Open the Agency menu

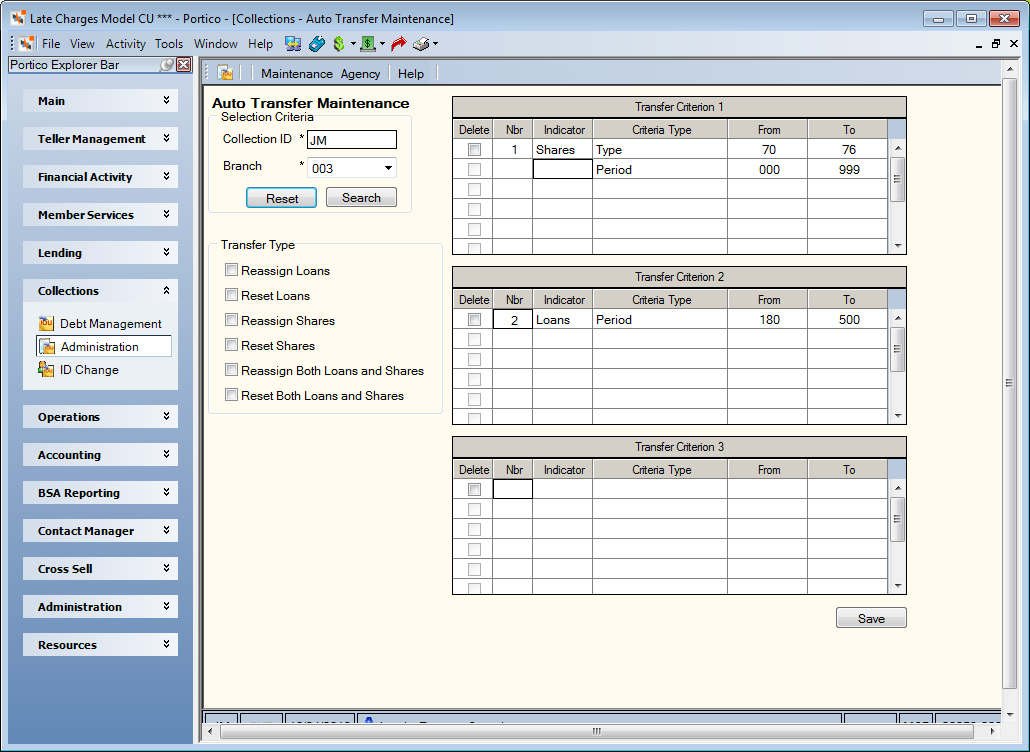coord(360,74)
